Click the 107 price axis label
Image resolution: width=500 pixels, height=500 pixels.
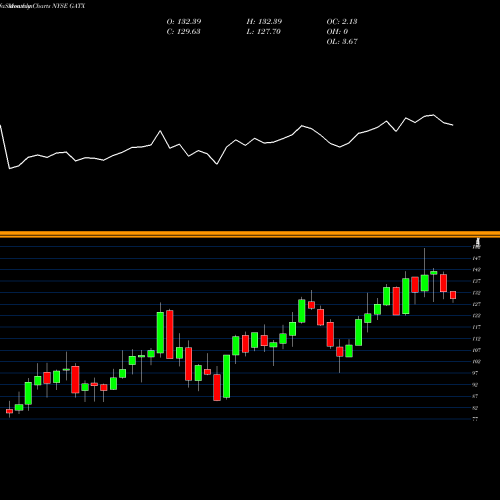click(476, 350)
